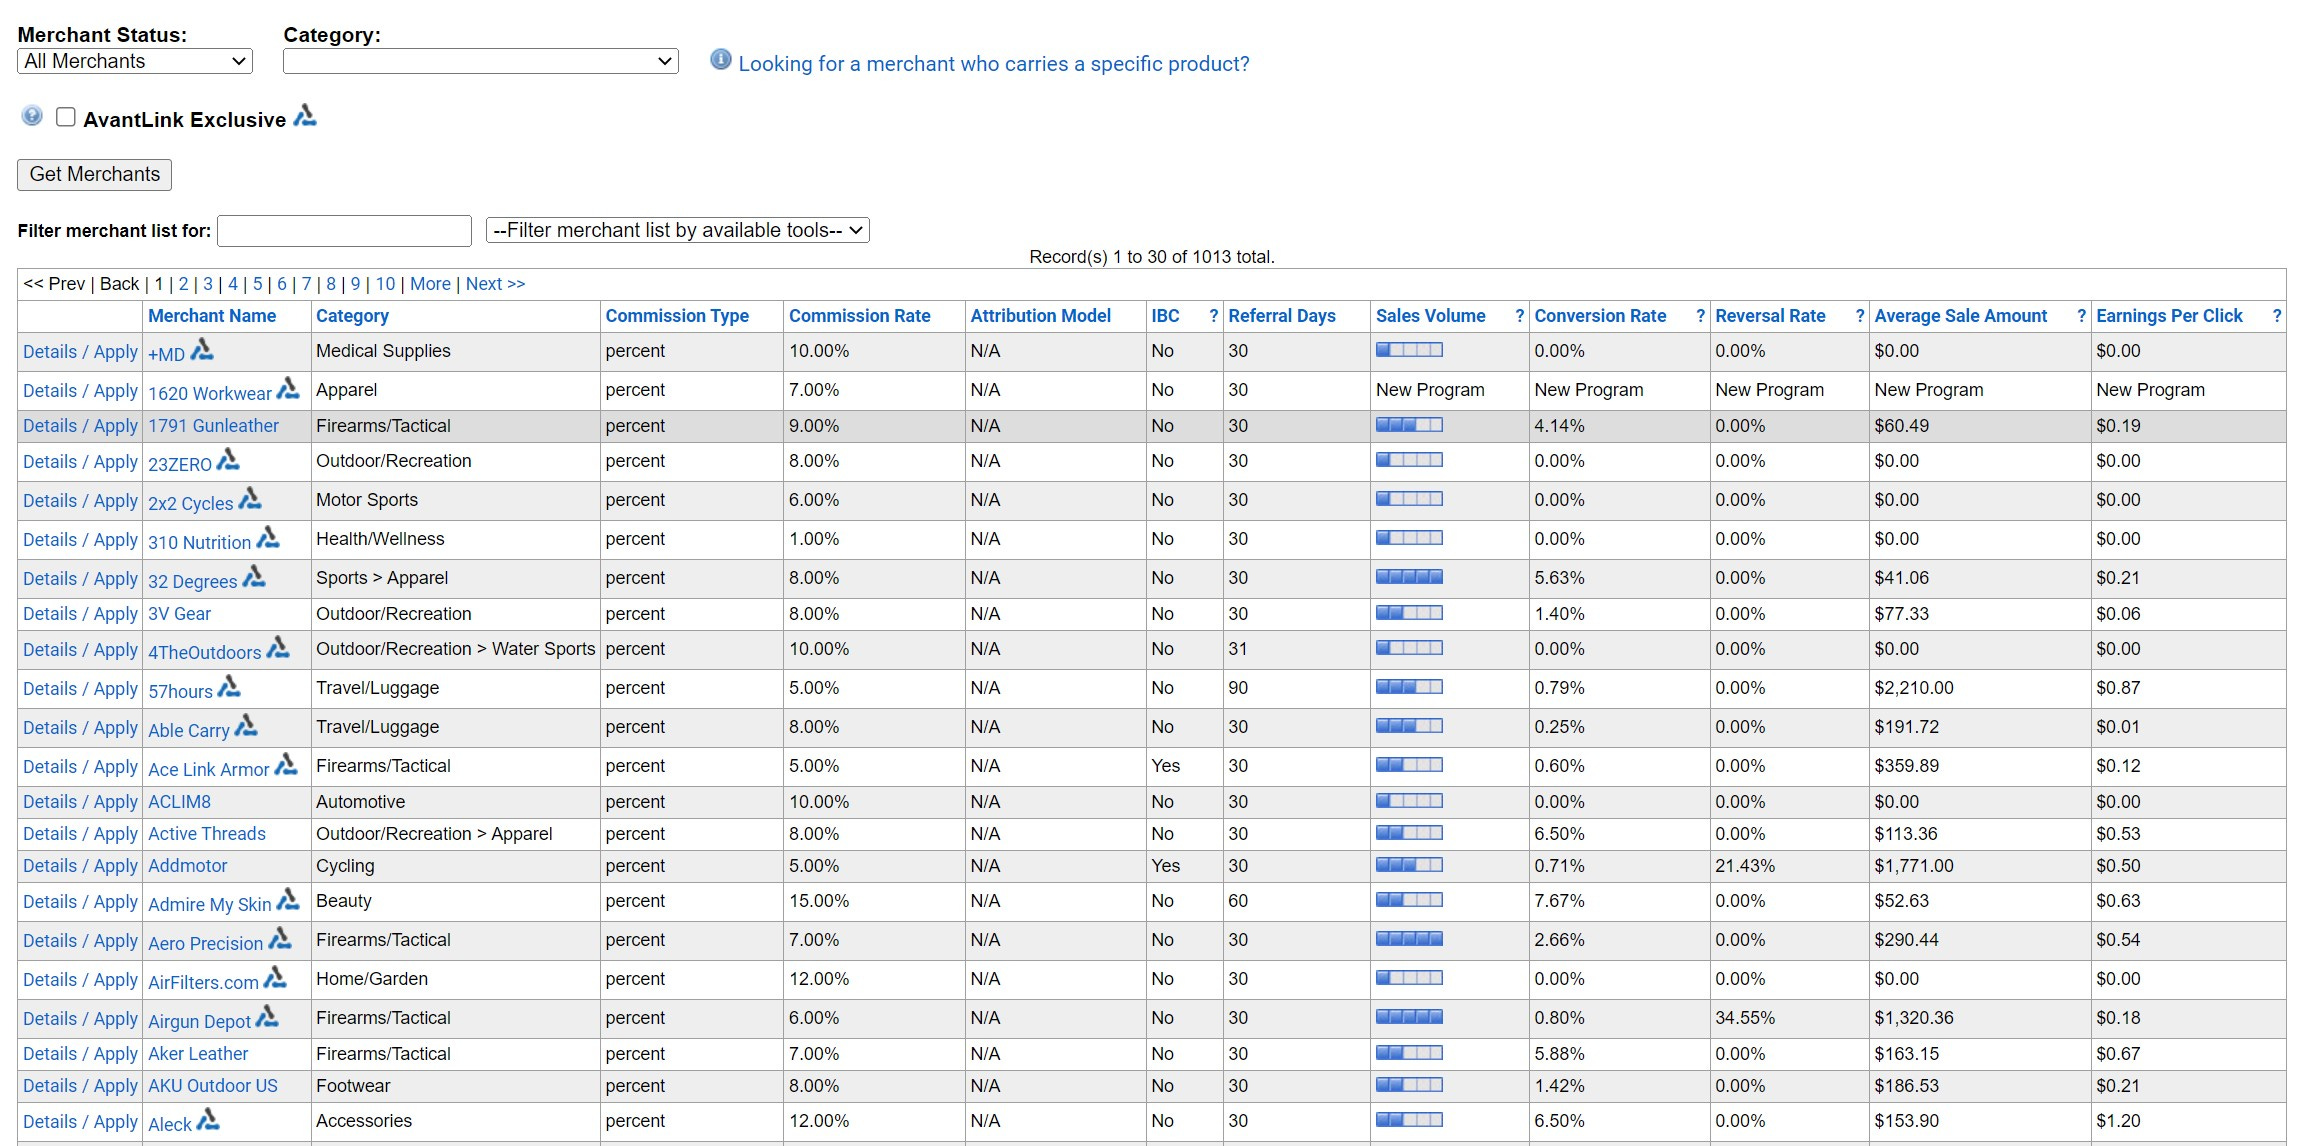Open the 1791 Gunleather merchant link

(x=214, y=426)
